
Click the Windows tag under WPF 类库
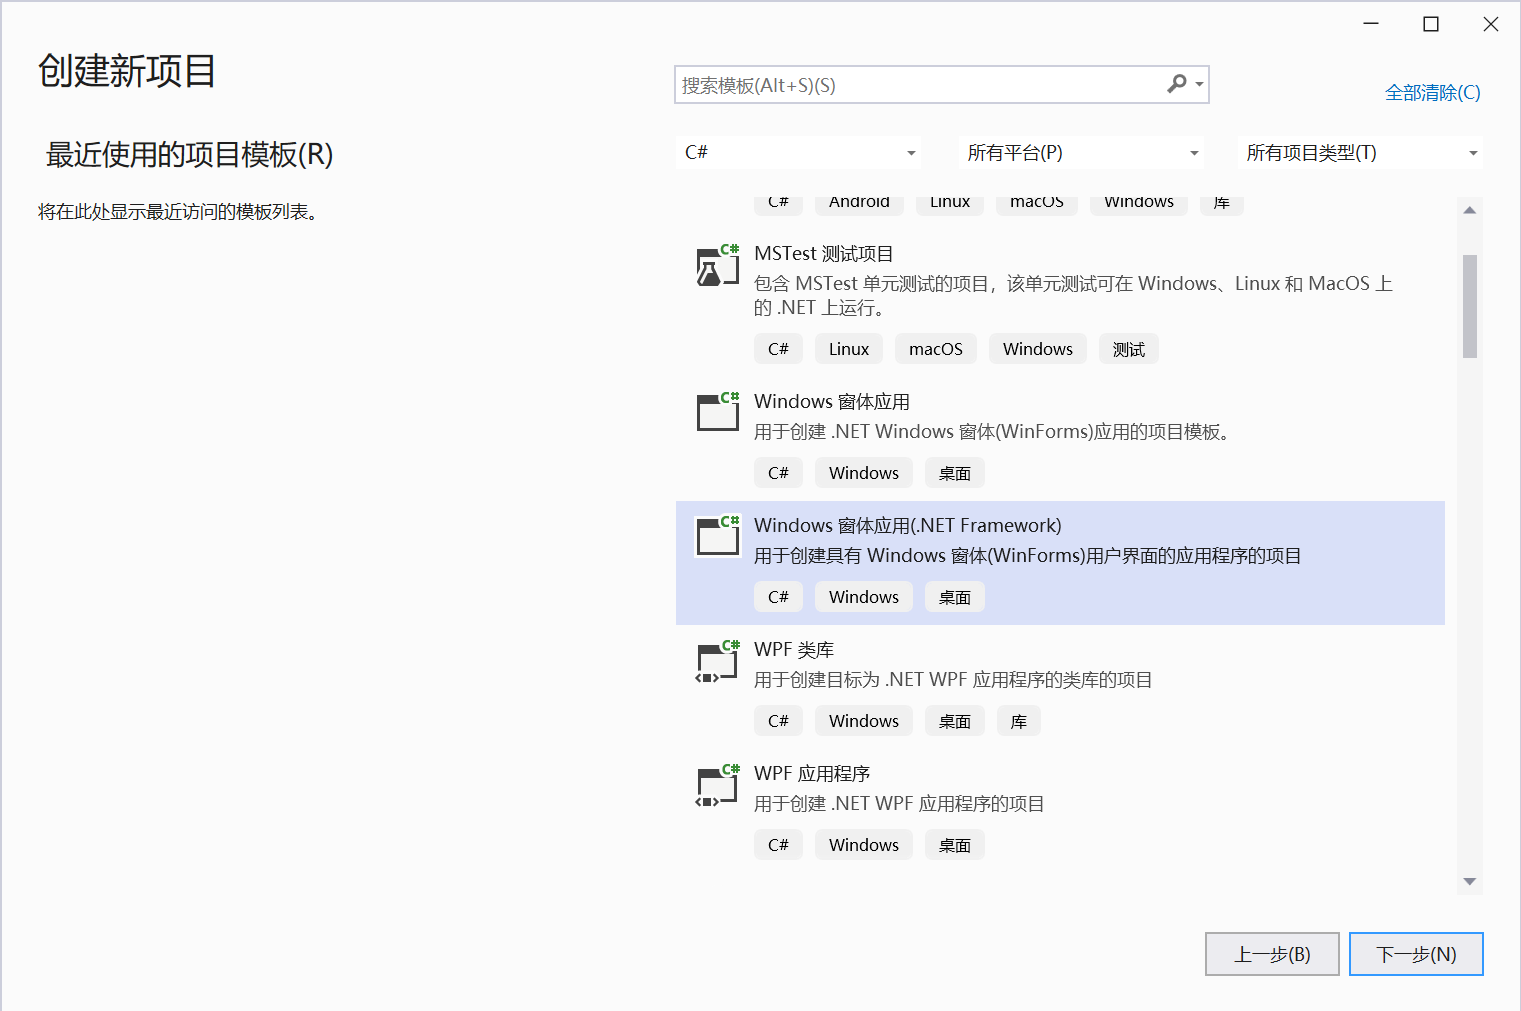864,721
